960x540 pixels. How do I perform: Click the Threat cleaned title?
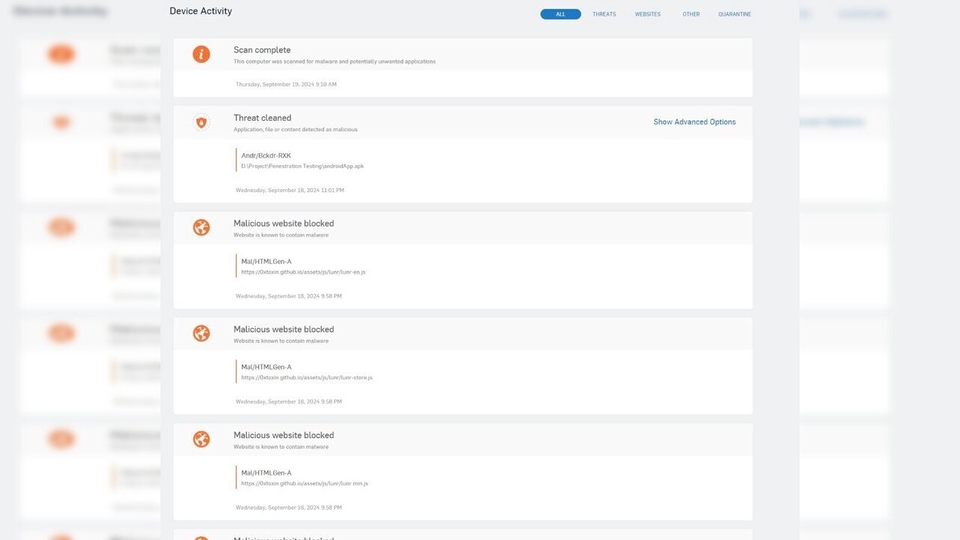[x=262, y=118]
